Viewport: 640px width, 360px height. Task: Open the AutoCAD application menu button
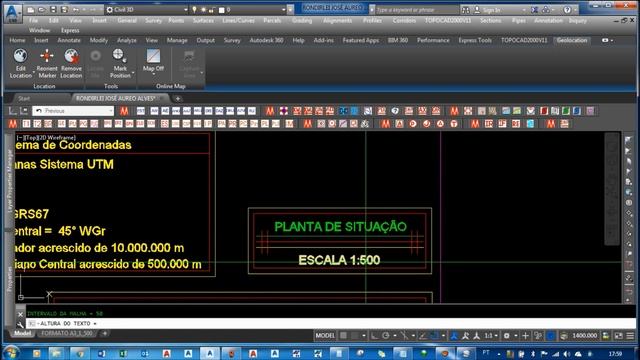tap(13, 13)
